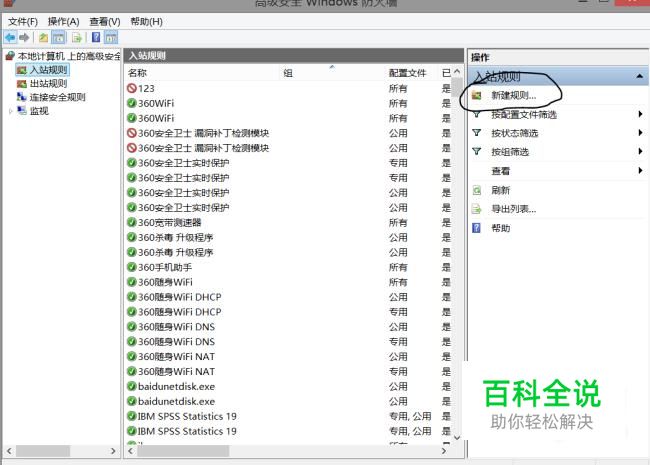This screenshot has height=465, width=650.
Task: Select 出站规则 in the left tree
Action: [49, 84]
